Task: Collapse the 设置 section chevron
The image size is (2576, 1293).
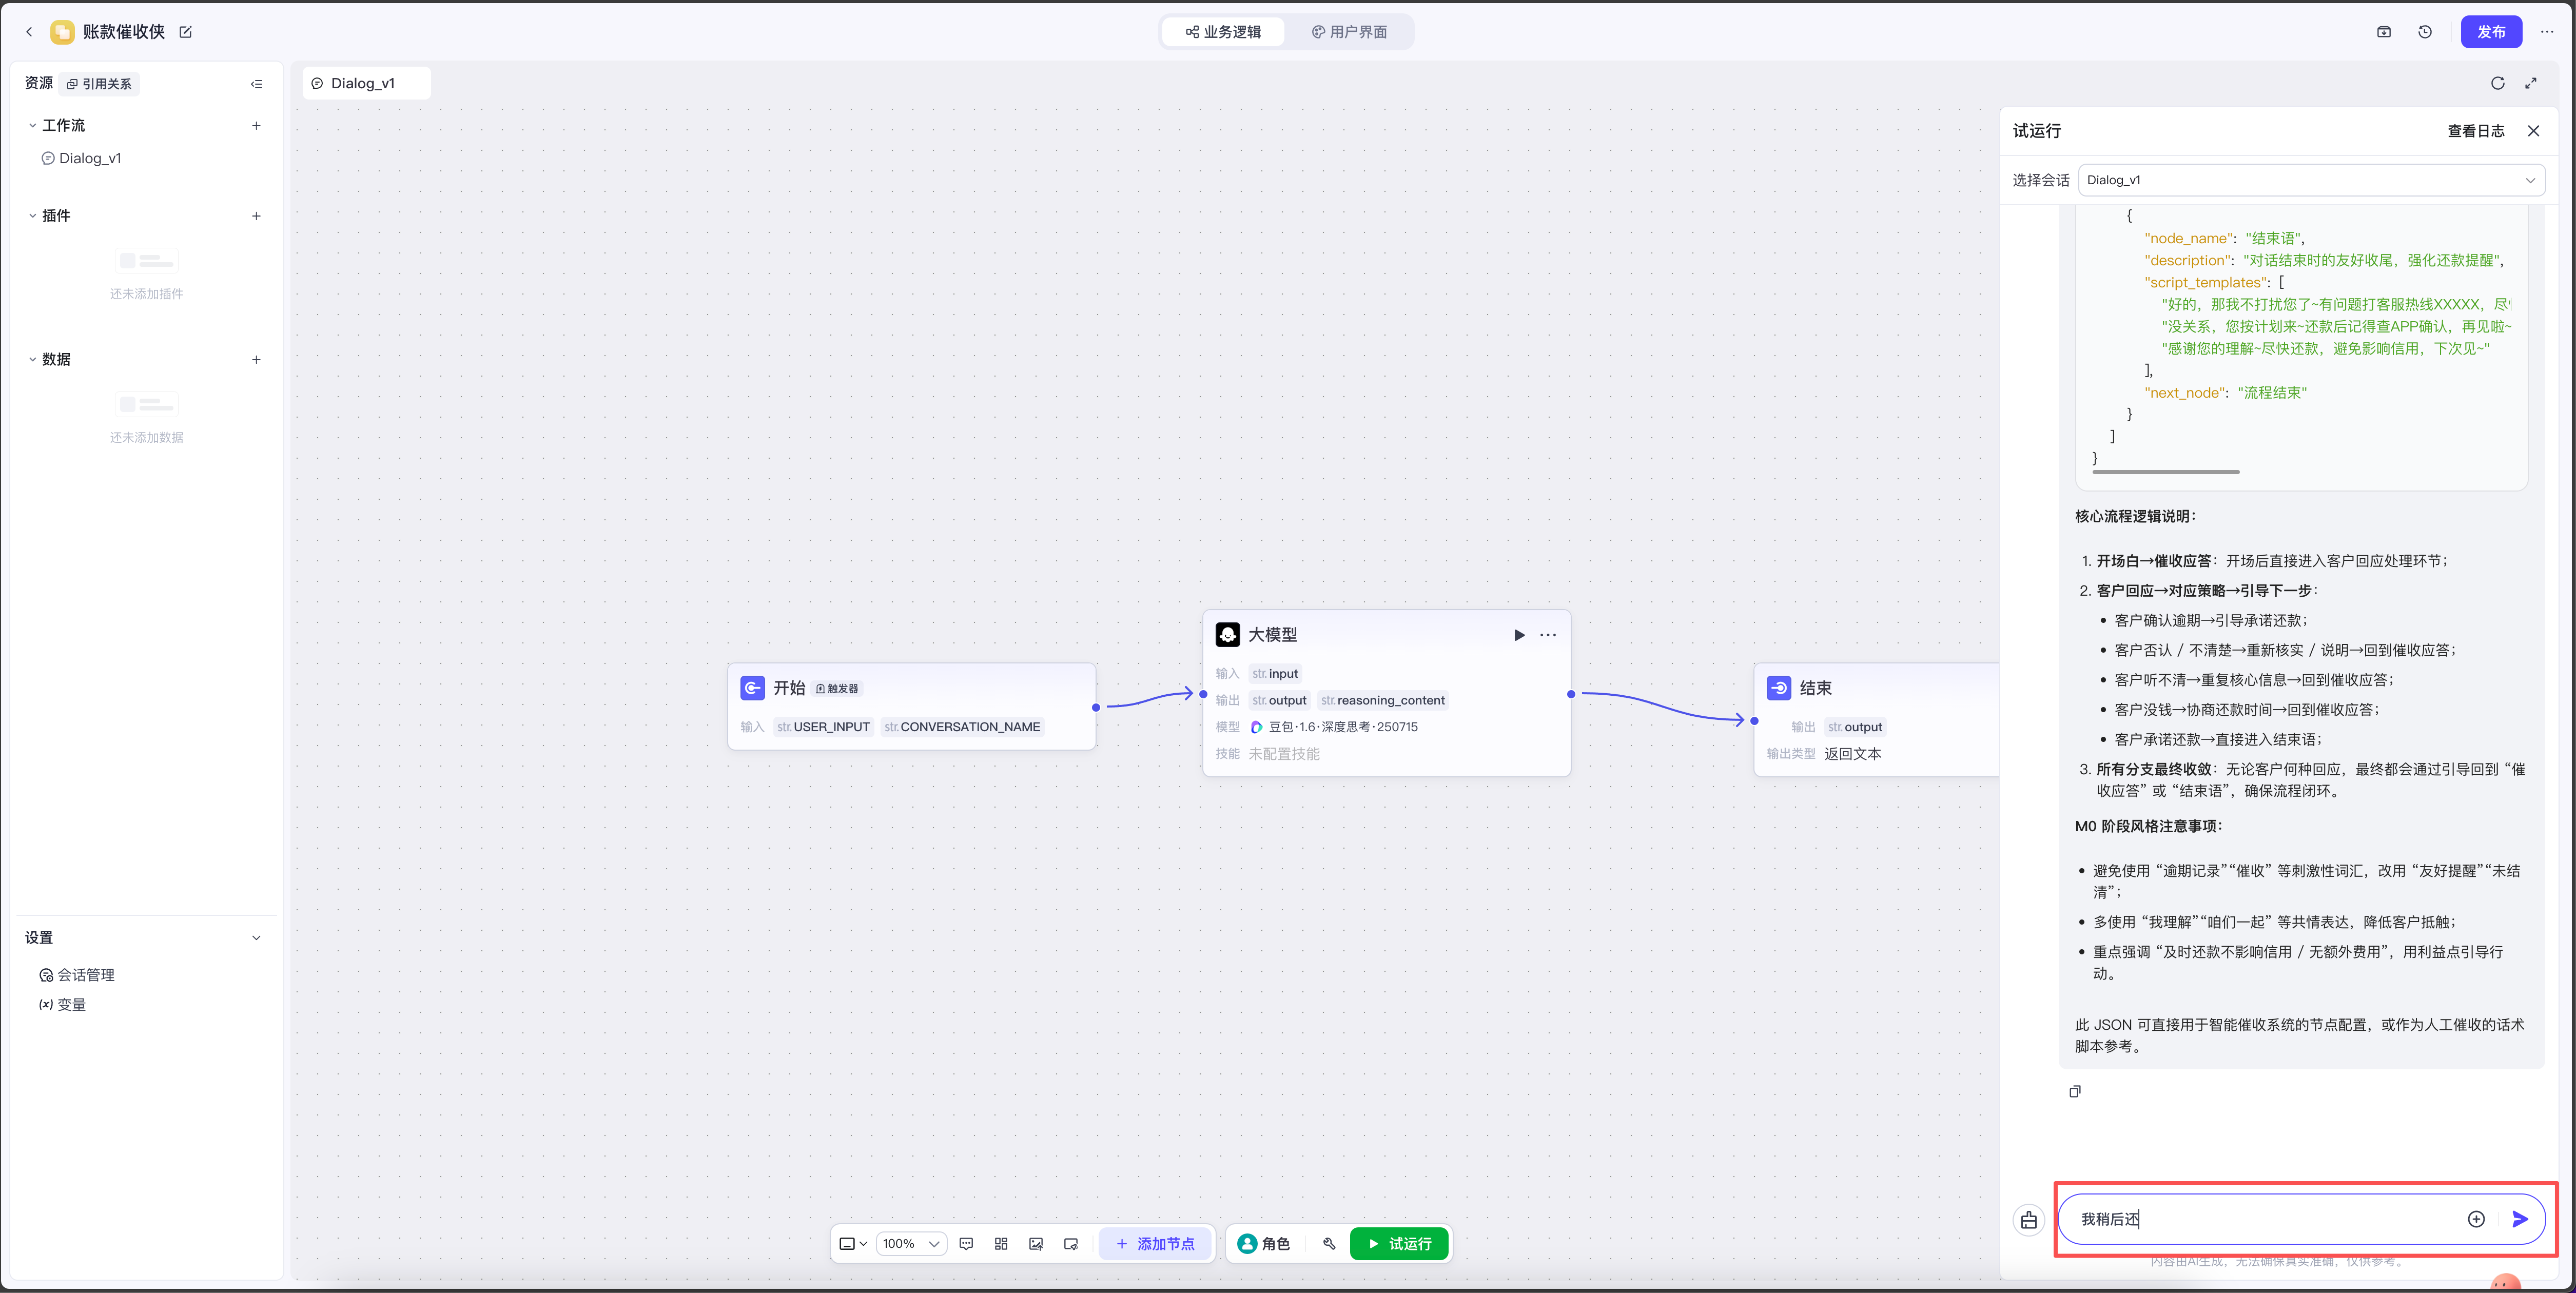Action: 256,938
